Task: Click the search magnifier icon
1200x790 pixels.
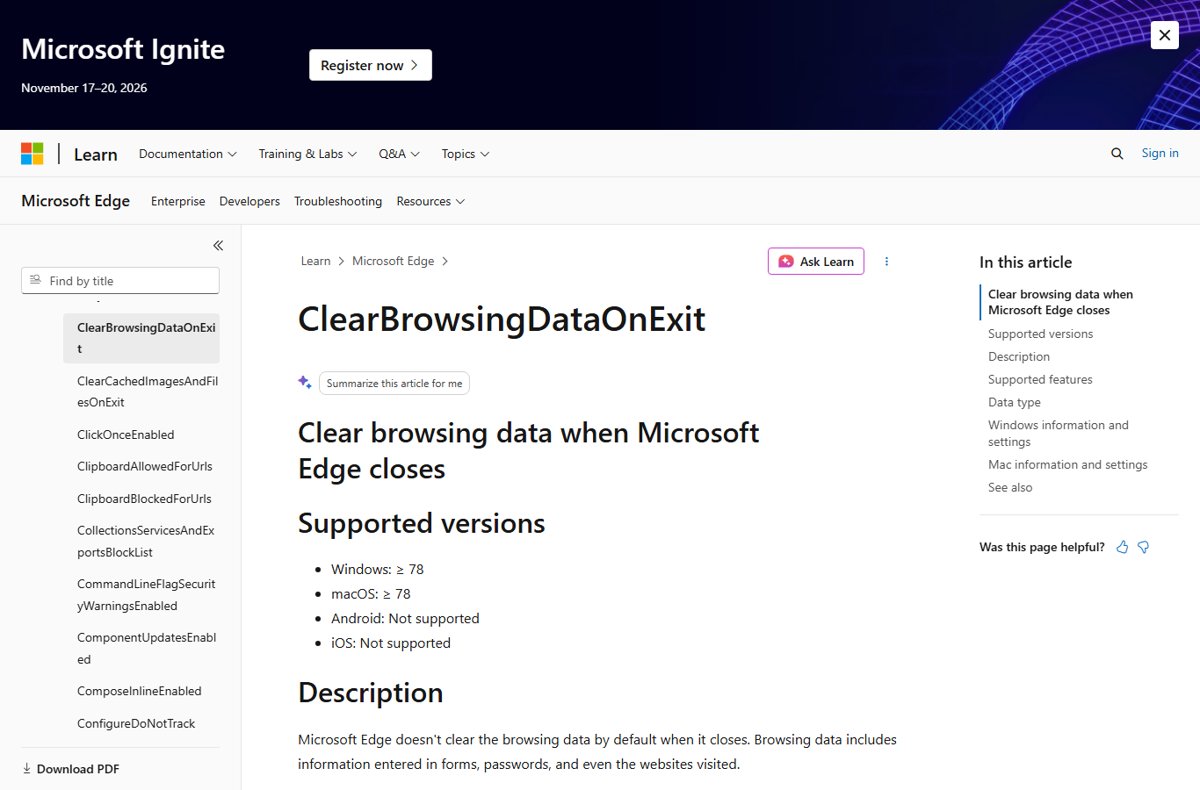Action: 1117,154
